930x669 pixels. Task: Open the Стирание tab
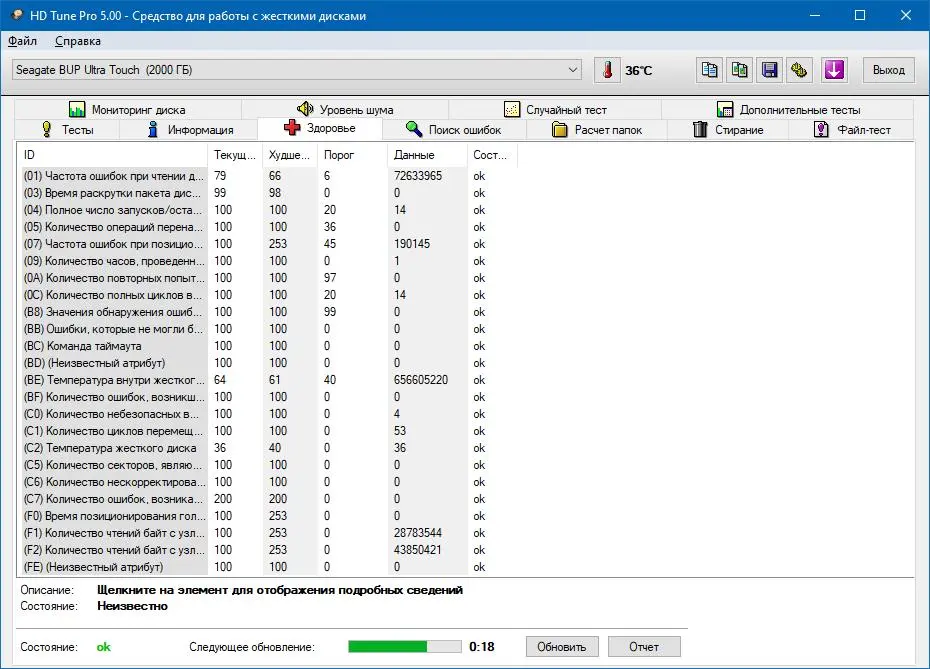[x=728, y=130]
